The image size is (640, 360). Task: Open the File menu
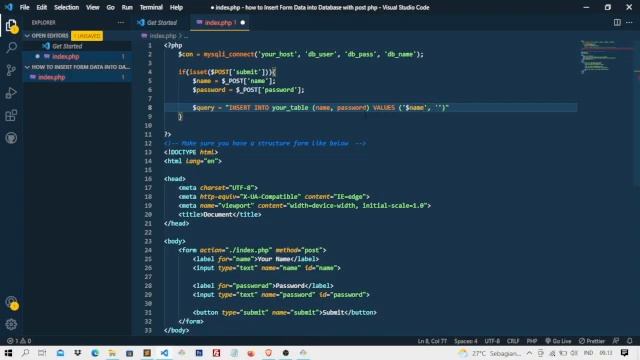24,7
